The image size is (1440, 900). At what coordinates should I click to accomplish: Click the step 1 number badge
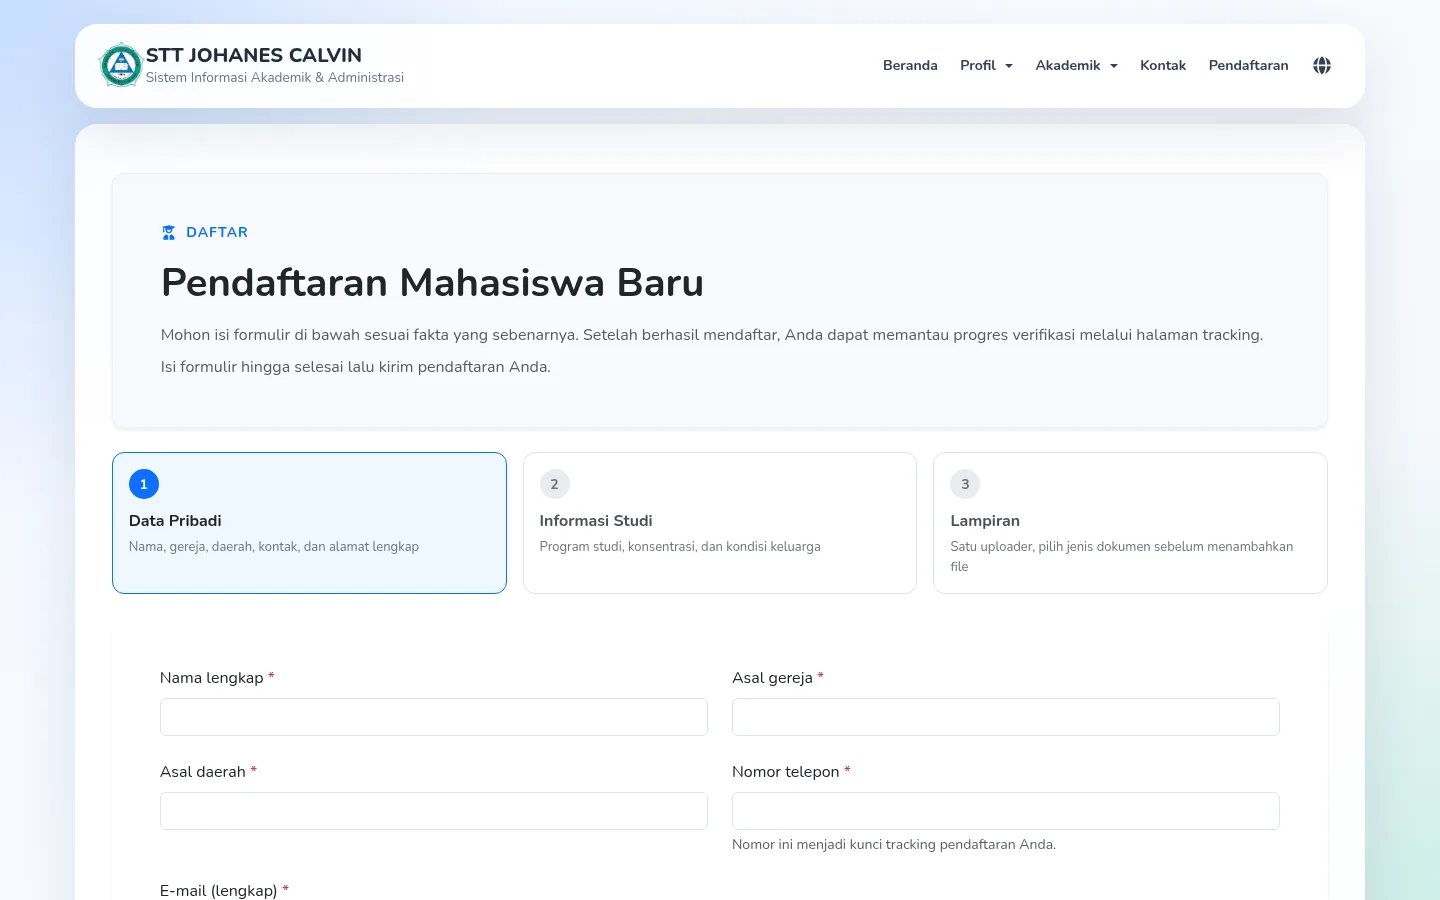pyautogui.click(x=144, y=484)
